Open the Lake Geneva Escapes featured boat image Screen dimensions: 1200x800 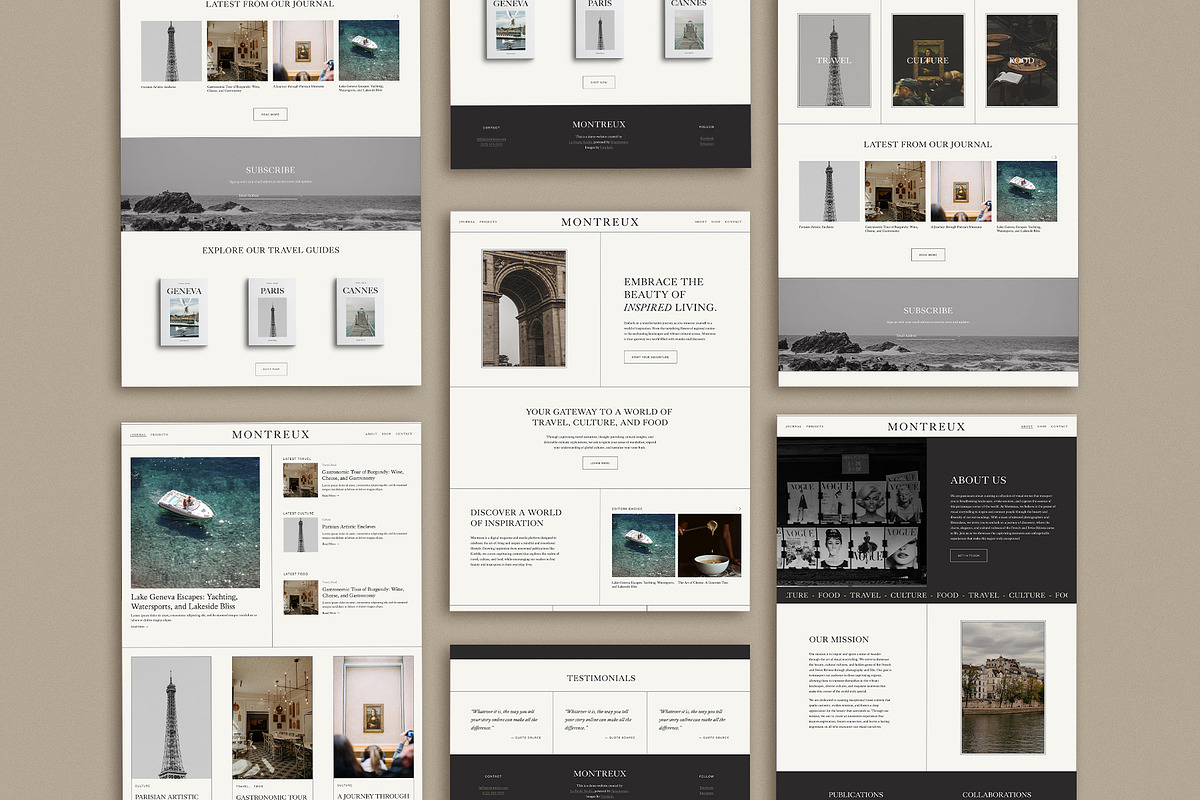195,523
